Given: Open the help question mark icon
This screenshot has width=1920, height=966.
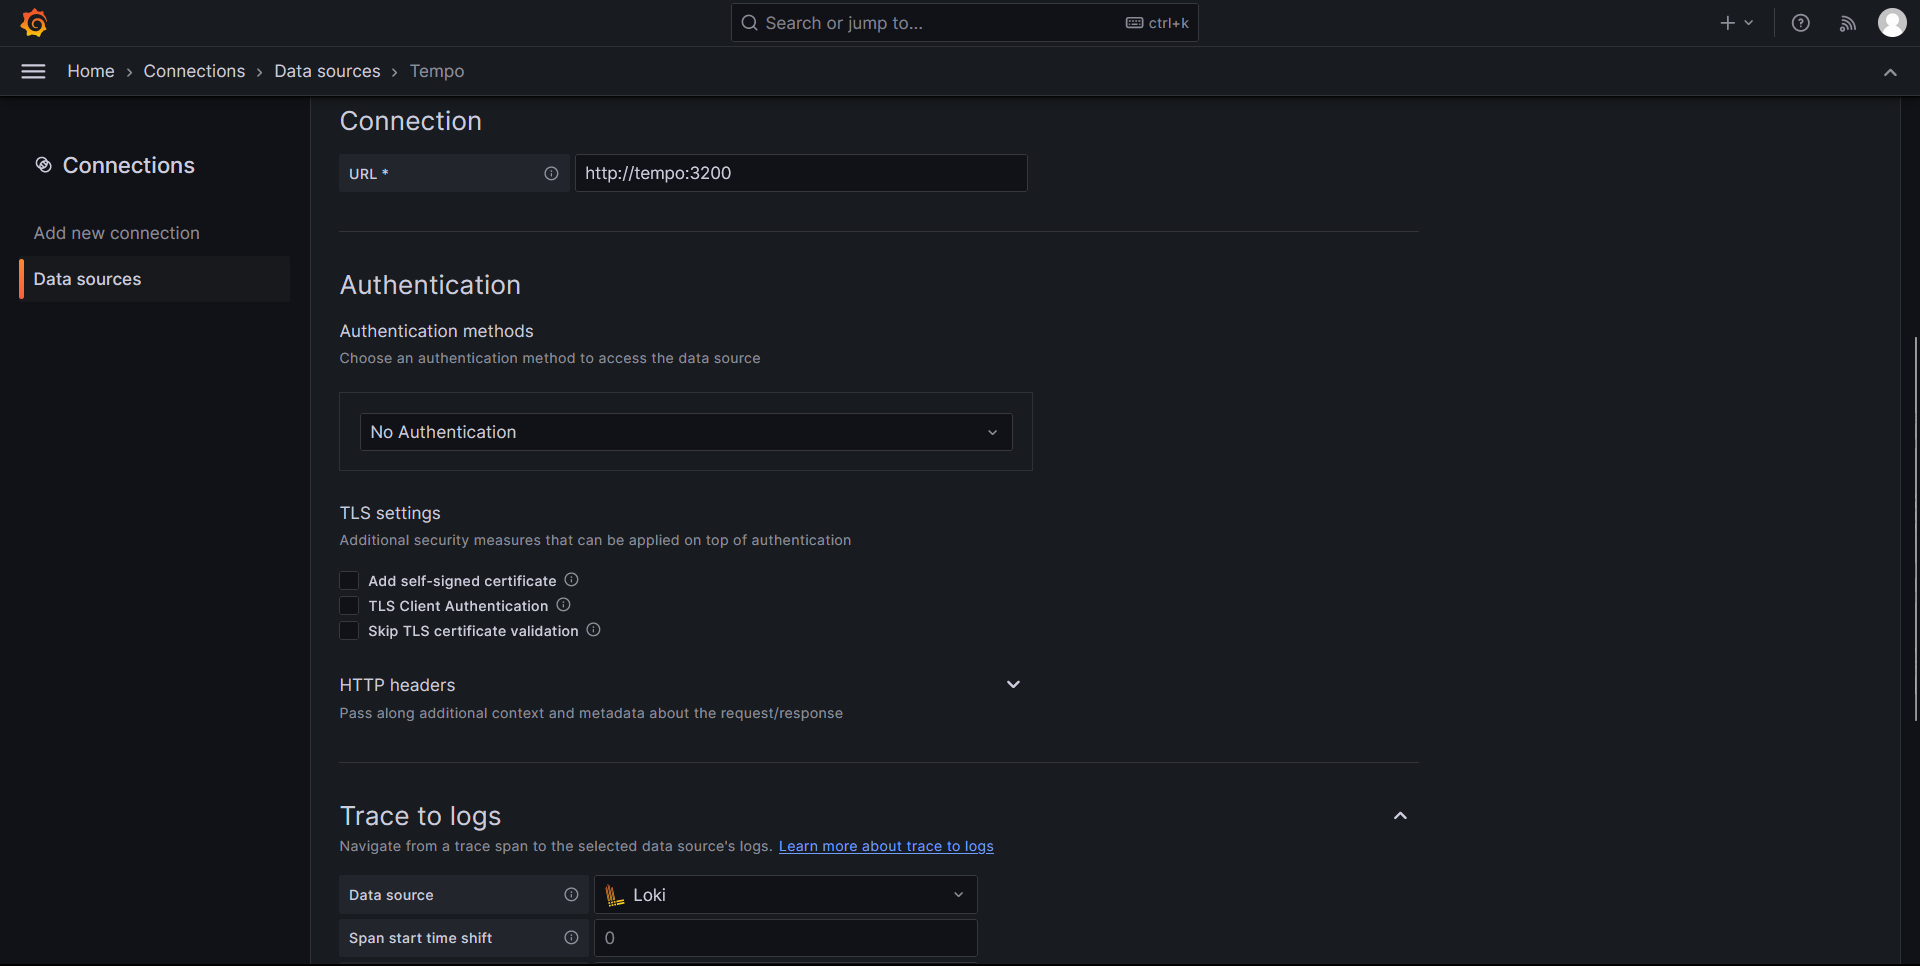Looking at the screenshot, I should click(1800, 23).
